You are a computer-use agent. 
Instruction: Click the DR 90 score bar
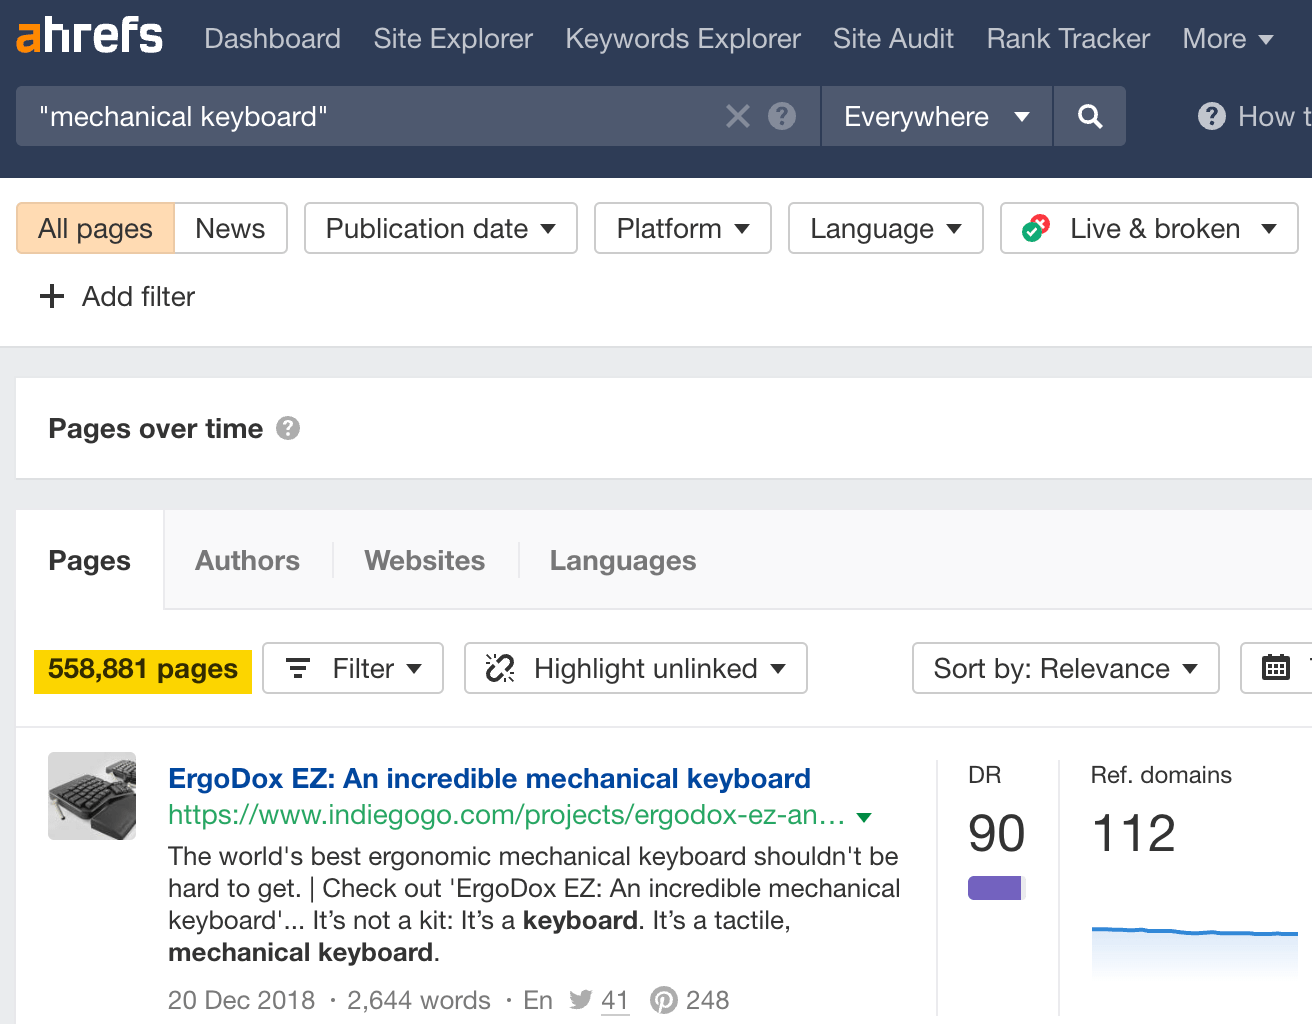point(996,887)
